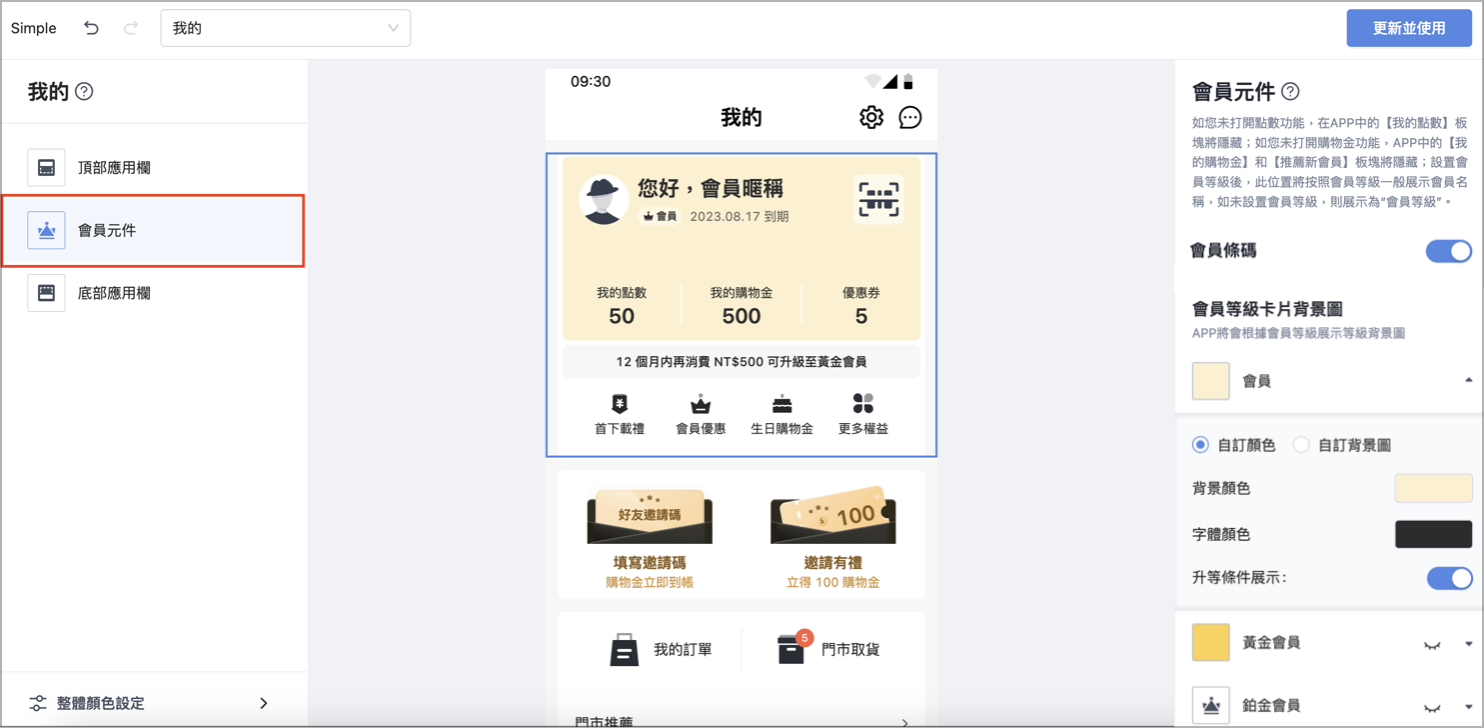The height and width of the screenshot is (728, 1484).
Task: Click the 黃金會員 yellow thumbnail
Action: click(1211, 642)
